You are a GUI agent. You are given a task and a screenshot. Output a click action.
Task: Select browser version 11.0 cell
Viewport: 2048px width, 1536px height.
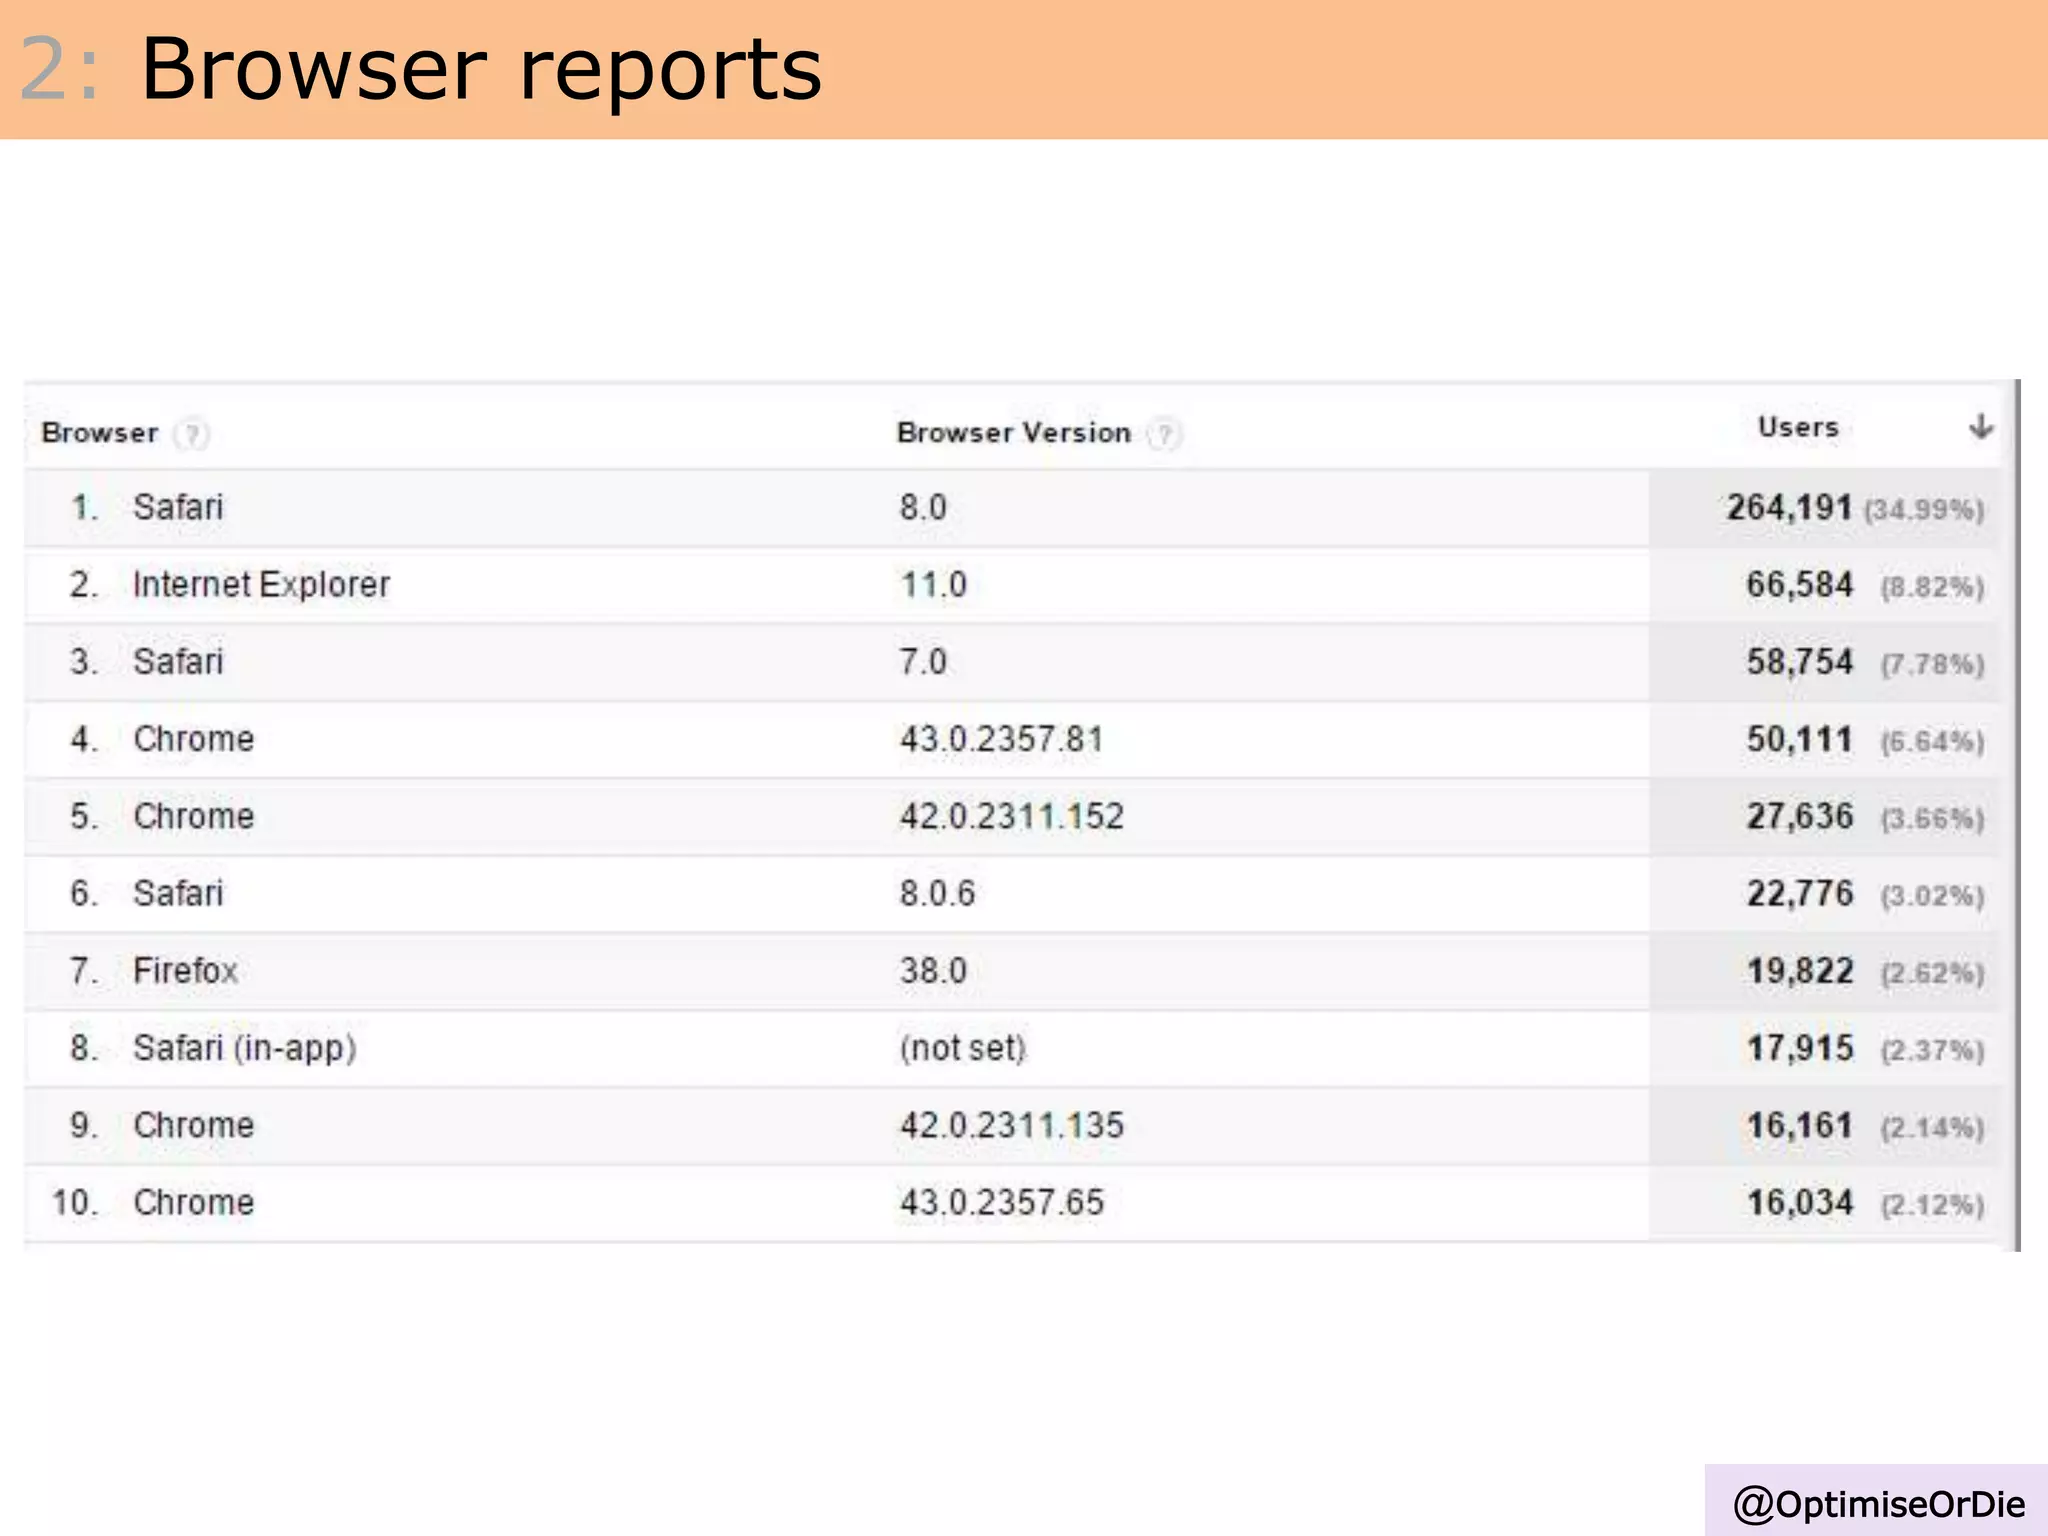click(934, 584)
